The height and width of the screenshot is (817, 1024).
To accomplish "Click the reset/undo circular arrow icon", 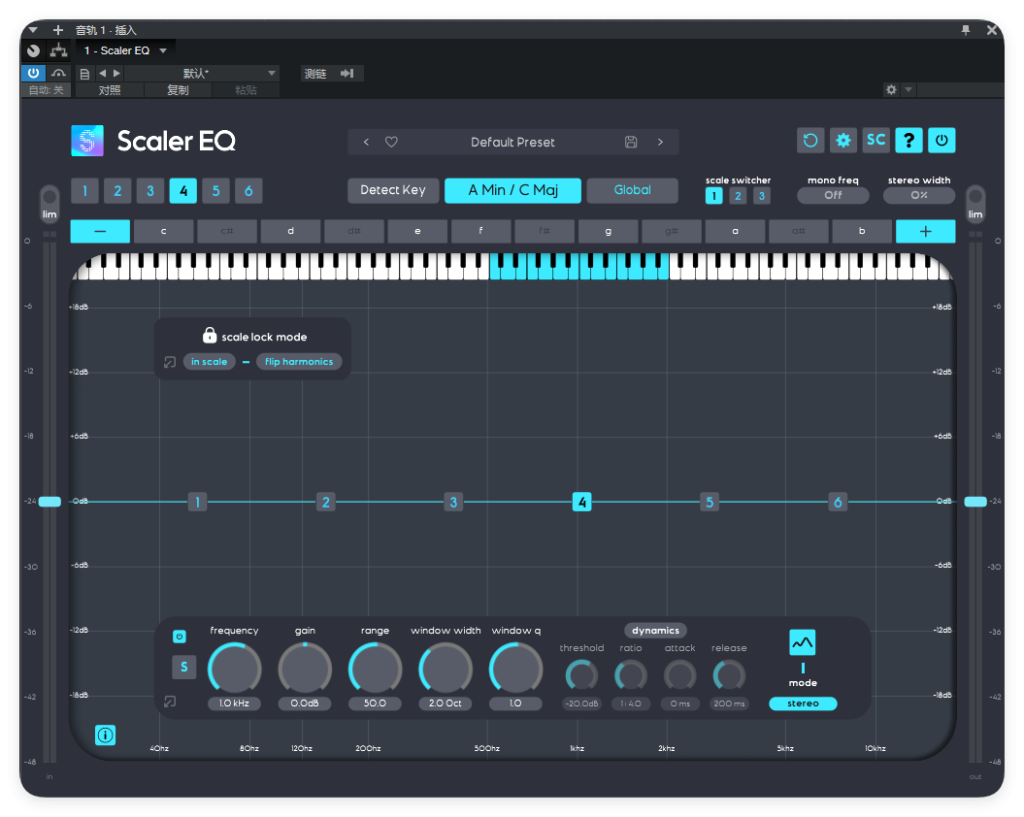I will [810, 140].
